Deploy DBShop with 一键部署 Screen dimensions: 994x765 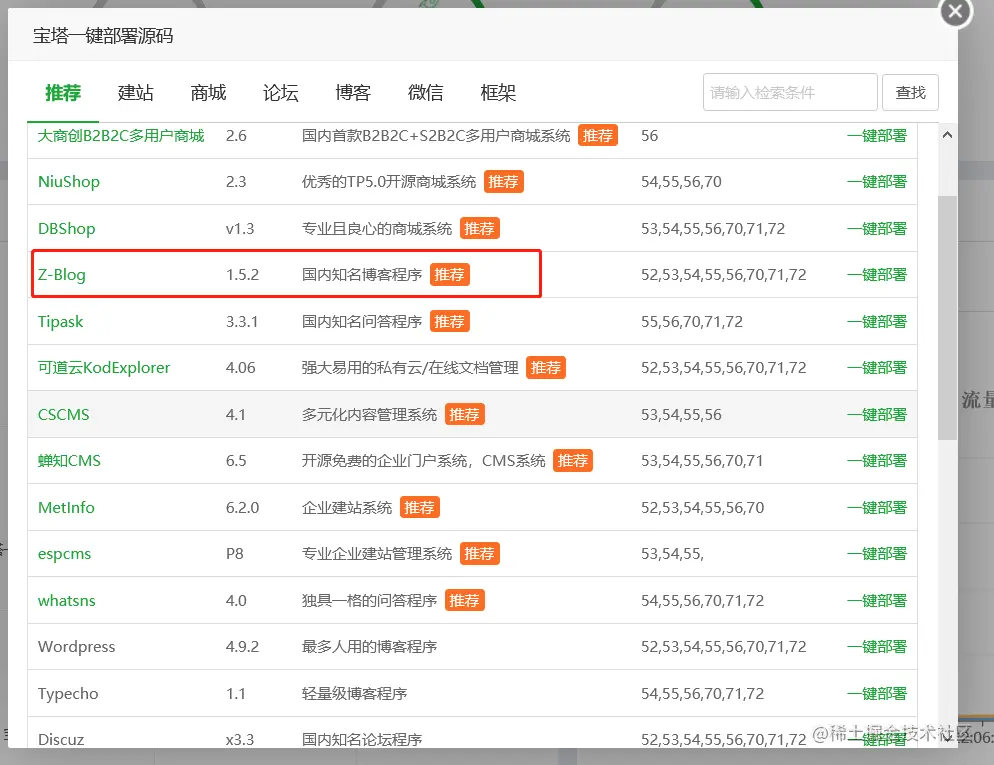tap(877, 228)
